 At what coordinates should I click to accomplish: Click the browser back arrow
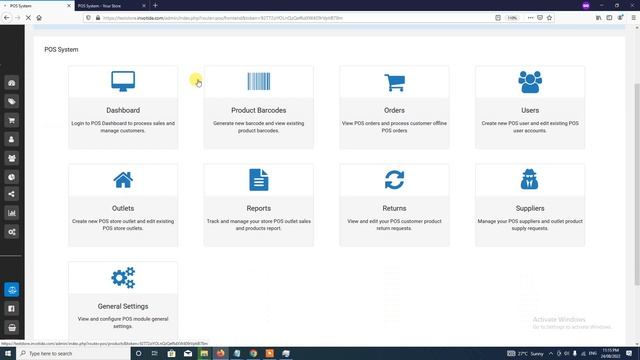(x=7, y=18)
